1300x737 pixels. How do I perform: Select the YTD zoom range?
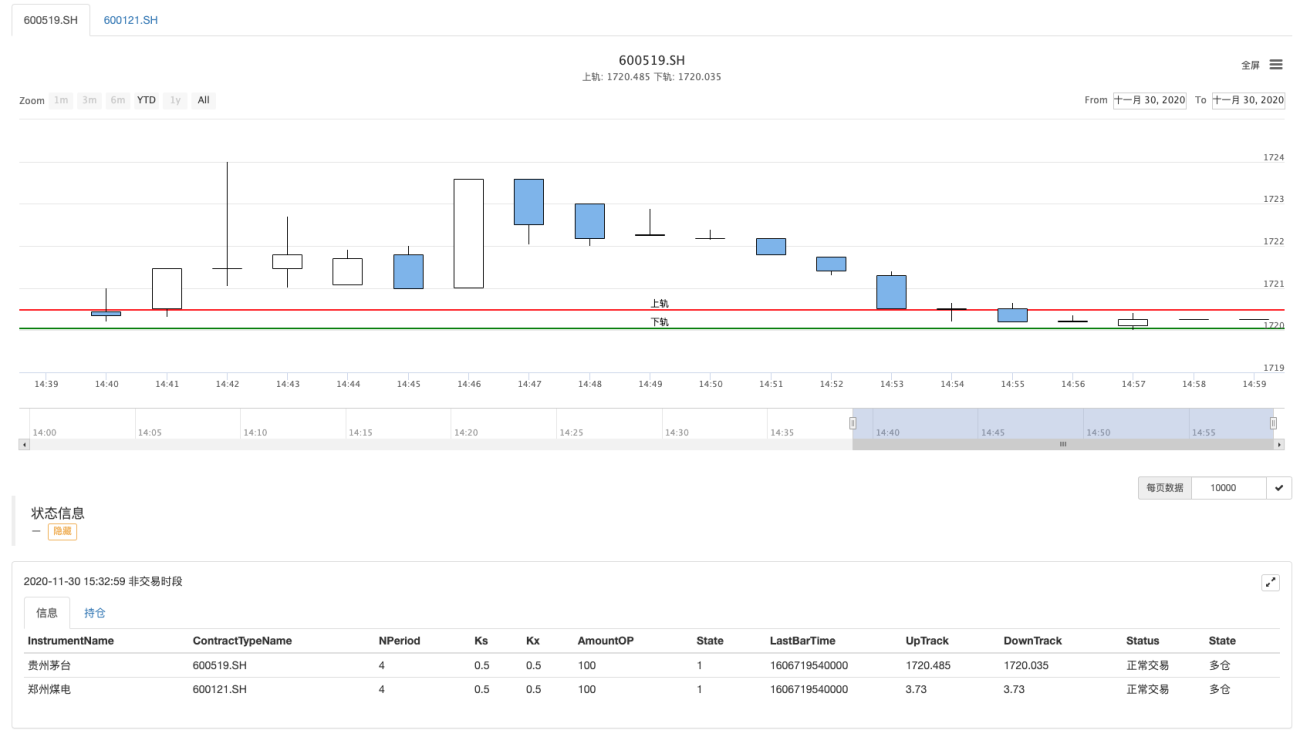[146, 100]
